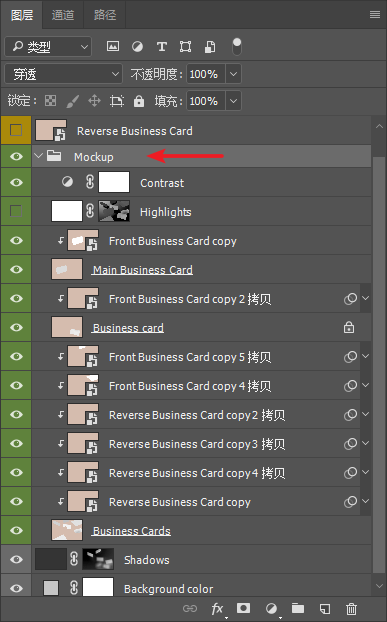Lock transparent pixels icon
This screenshot has width=387, height=622.
pos(50,101)
